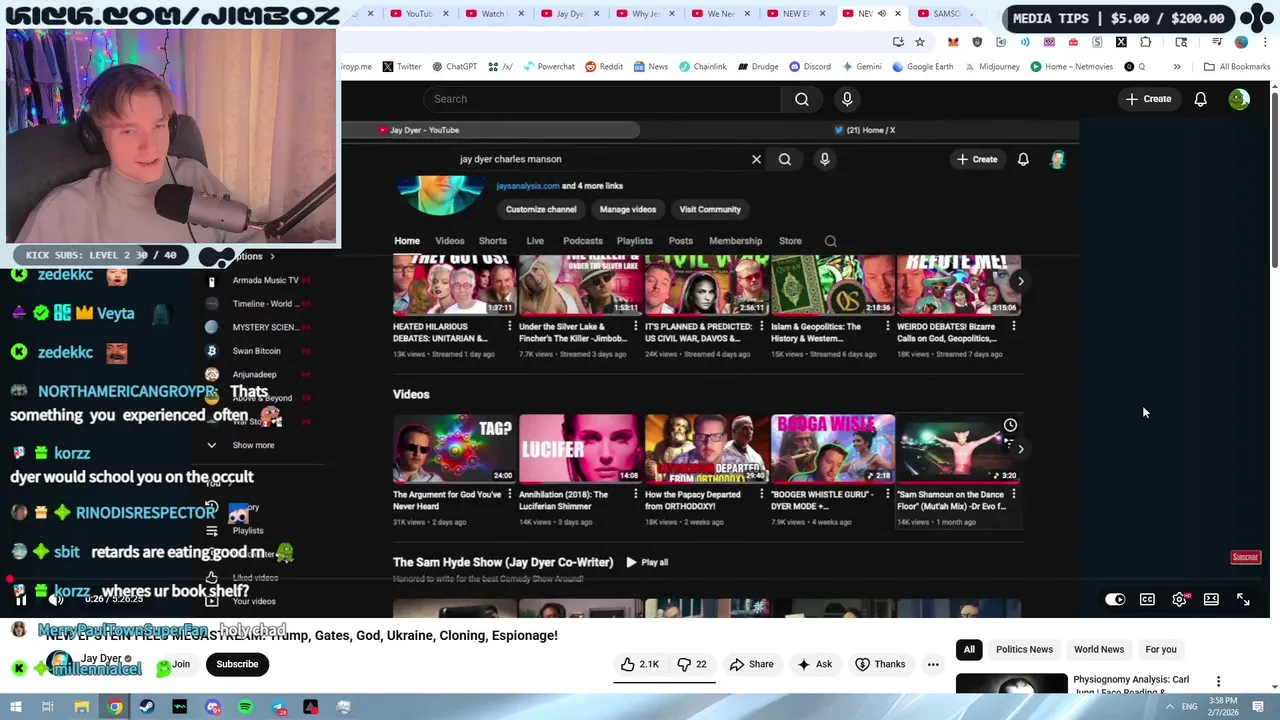Switch to the Shorts tab
This screenshot has height=720, width=1280.
click(x=492, y=241)
